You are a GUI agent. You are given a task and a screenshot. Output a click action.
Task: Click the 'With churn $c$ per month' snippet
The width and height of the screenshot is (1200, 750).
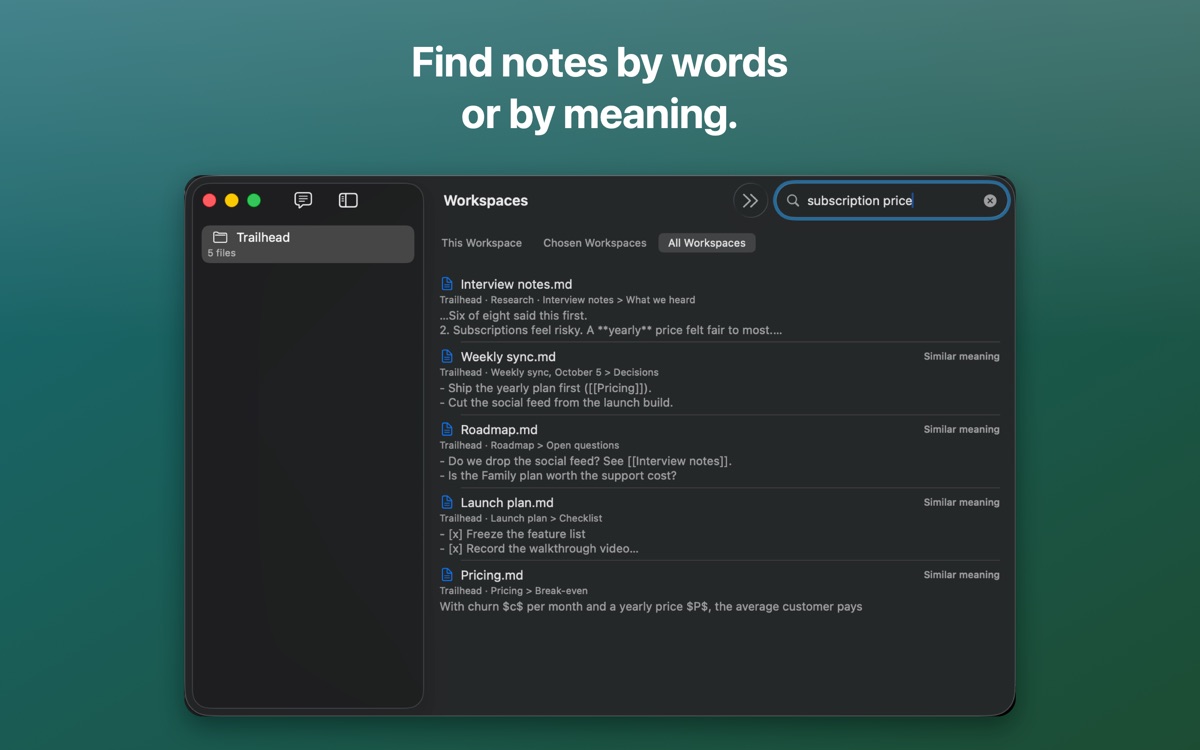[x=651, y=606]
